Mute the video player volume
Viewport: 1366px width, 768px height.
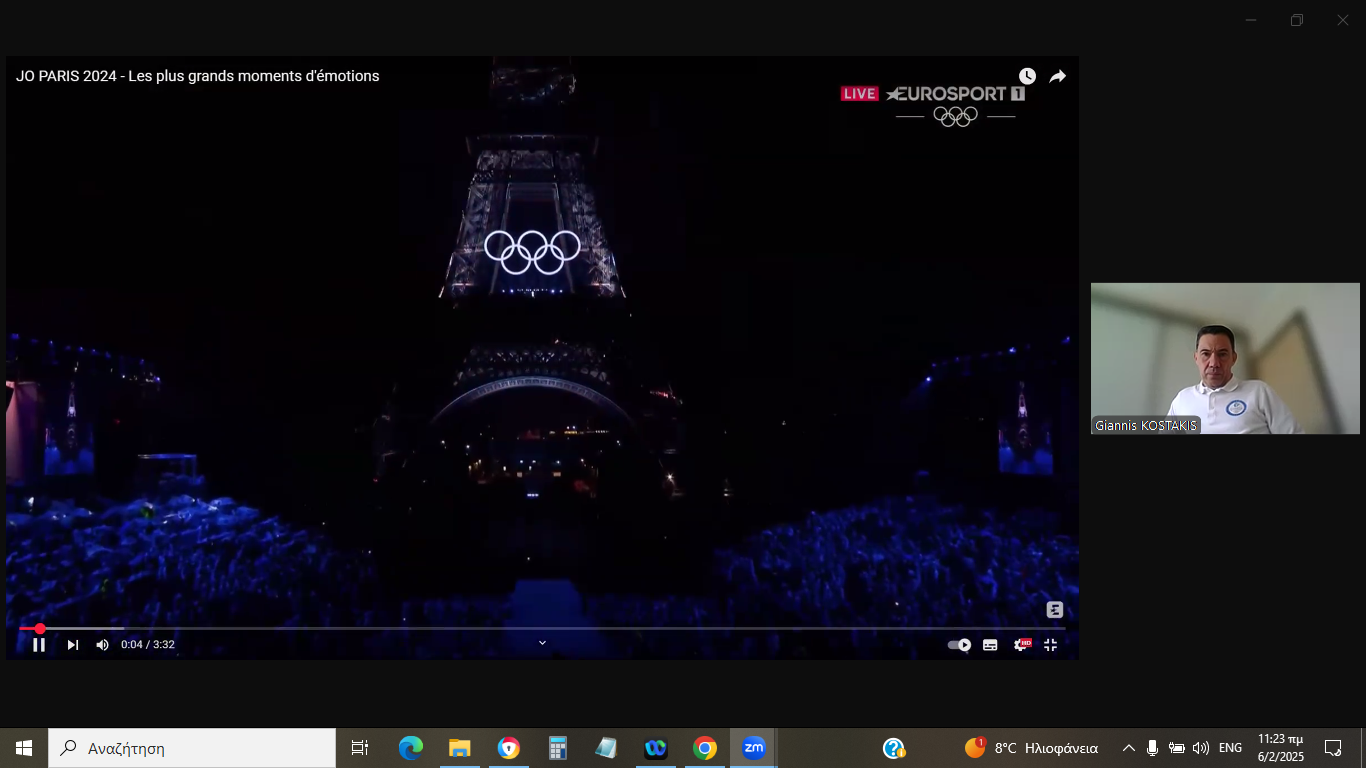click(x=102, y=645)
